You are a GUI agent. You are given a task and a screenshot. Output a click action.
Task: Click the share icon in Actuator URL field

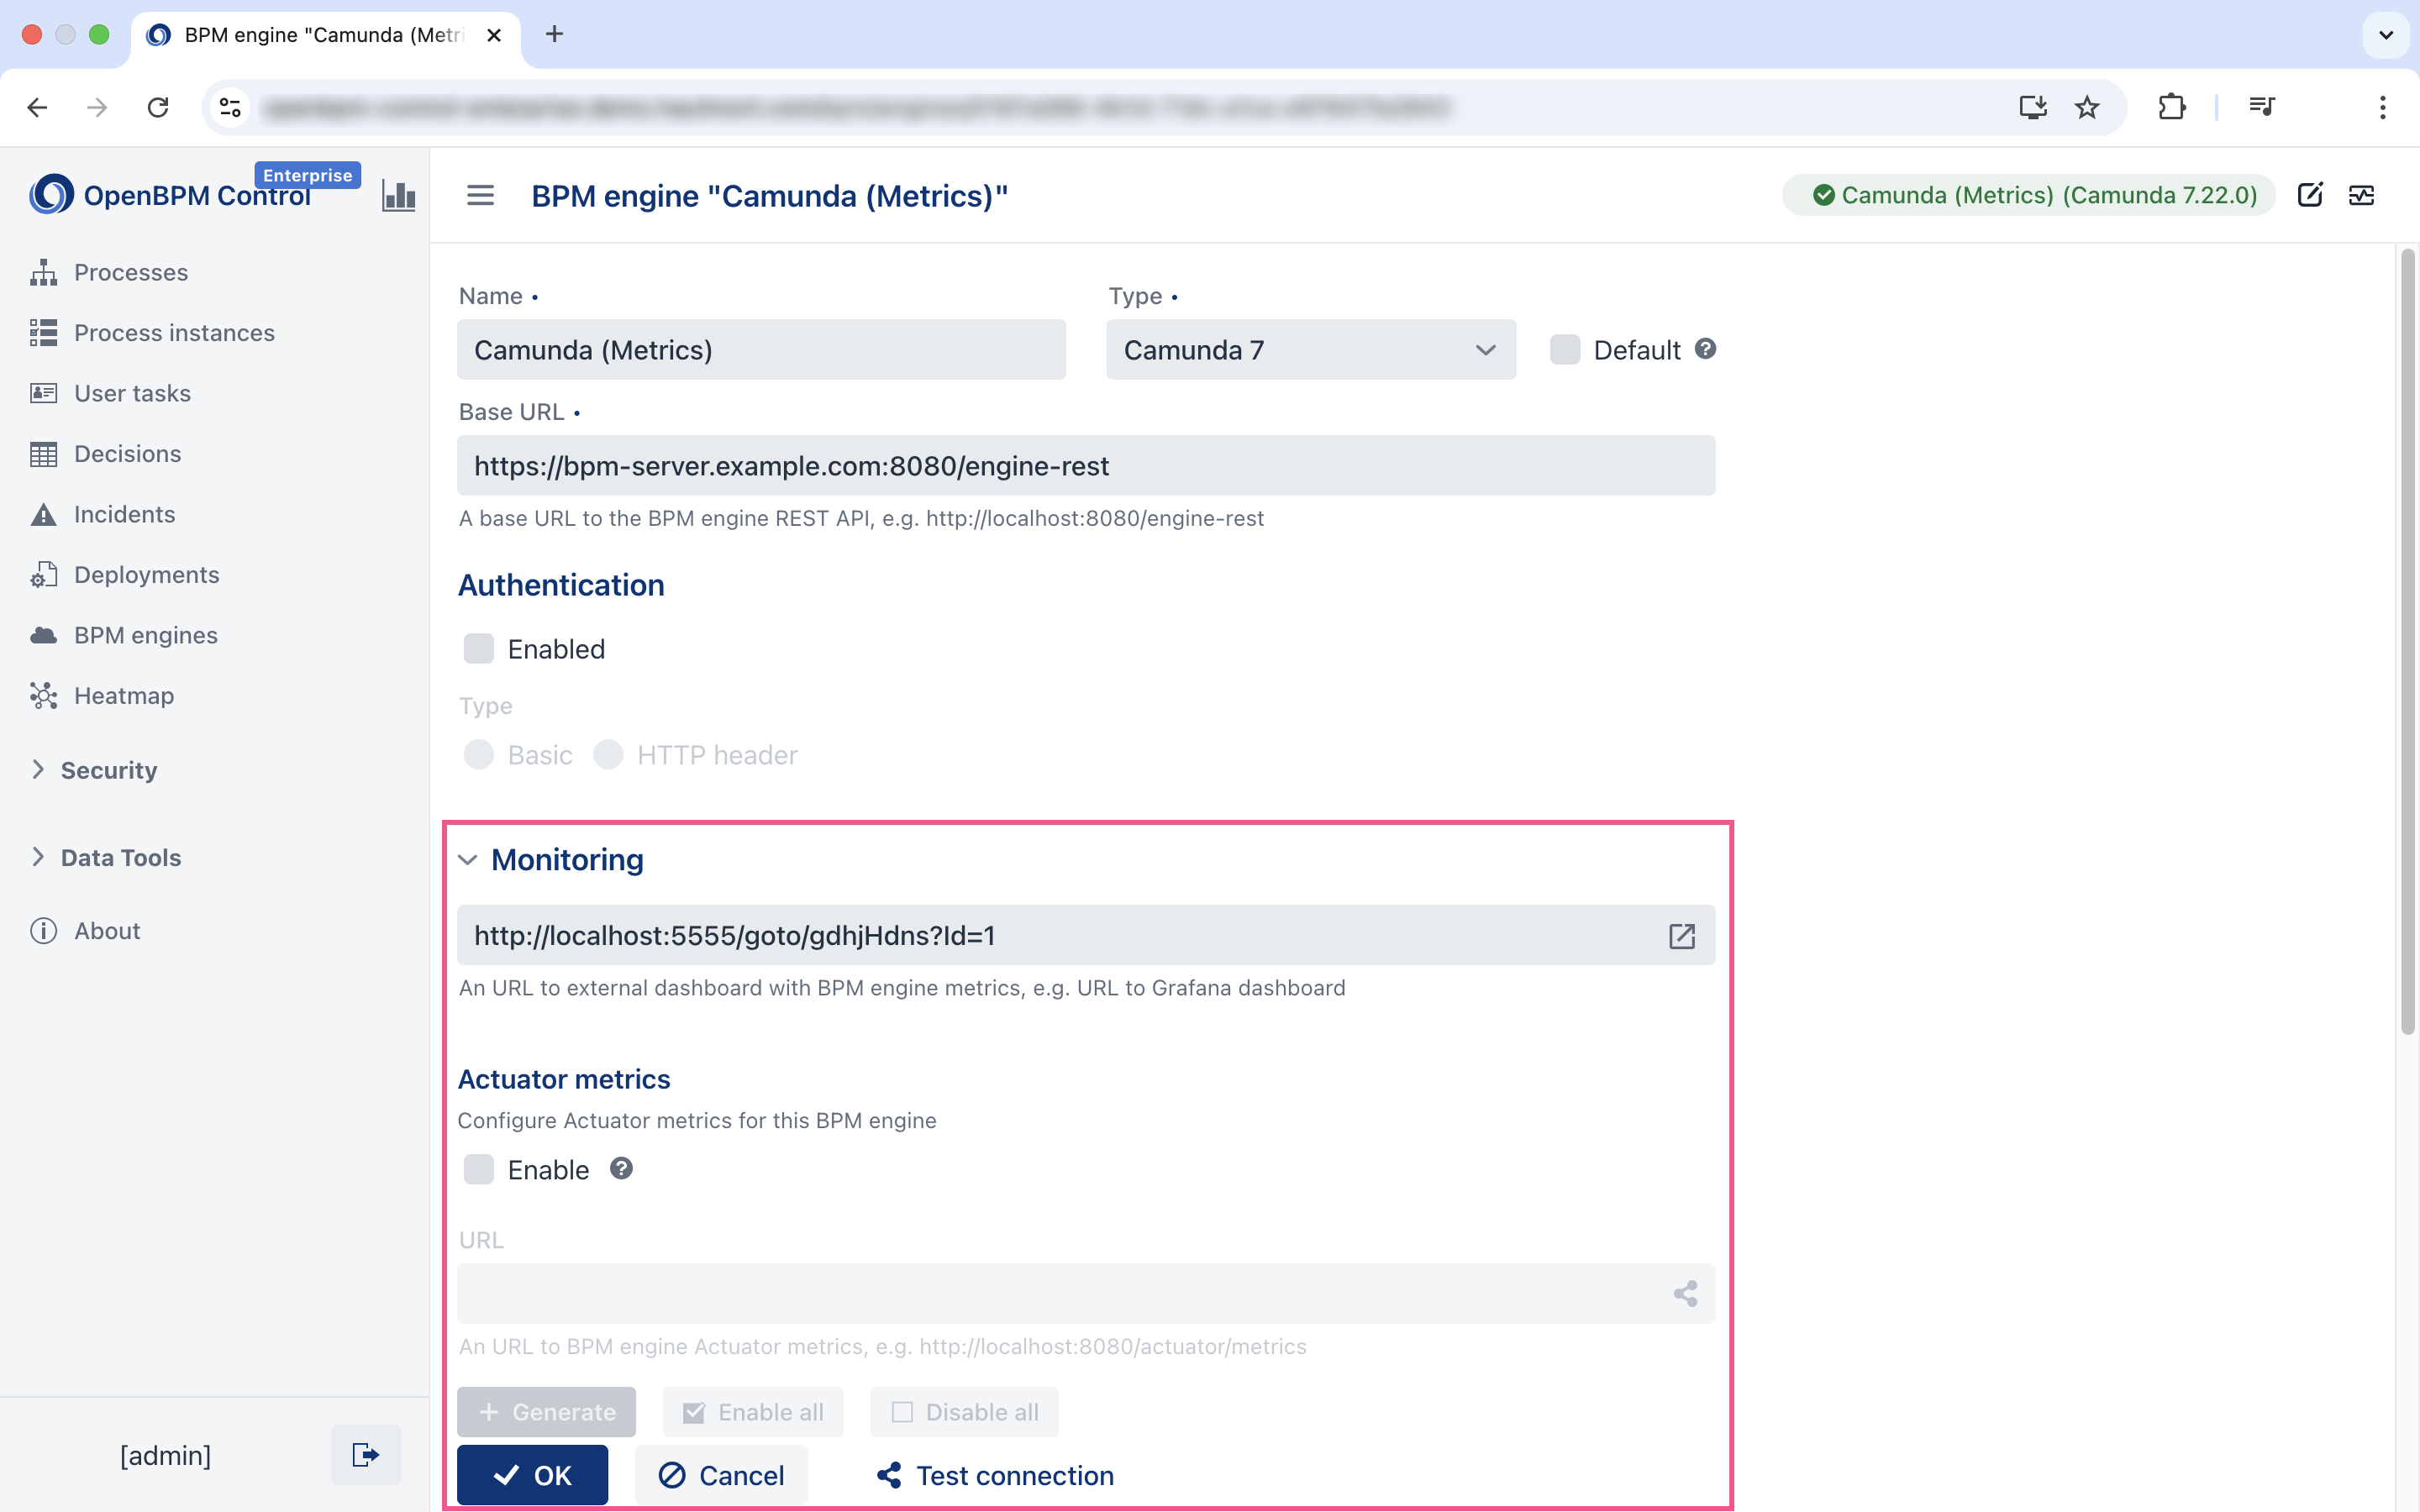1685,1294
